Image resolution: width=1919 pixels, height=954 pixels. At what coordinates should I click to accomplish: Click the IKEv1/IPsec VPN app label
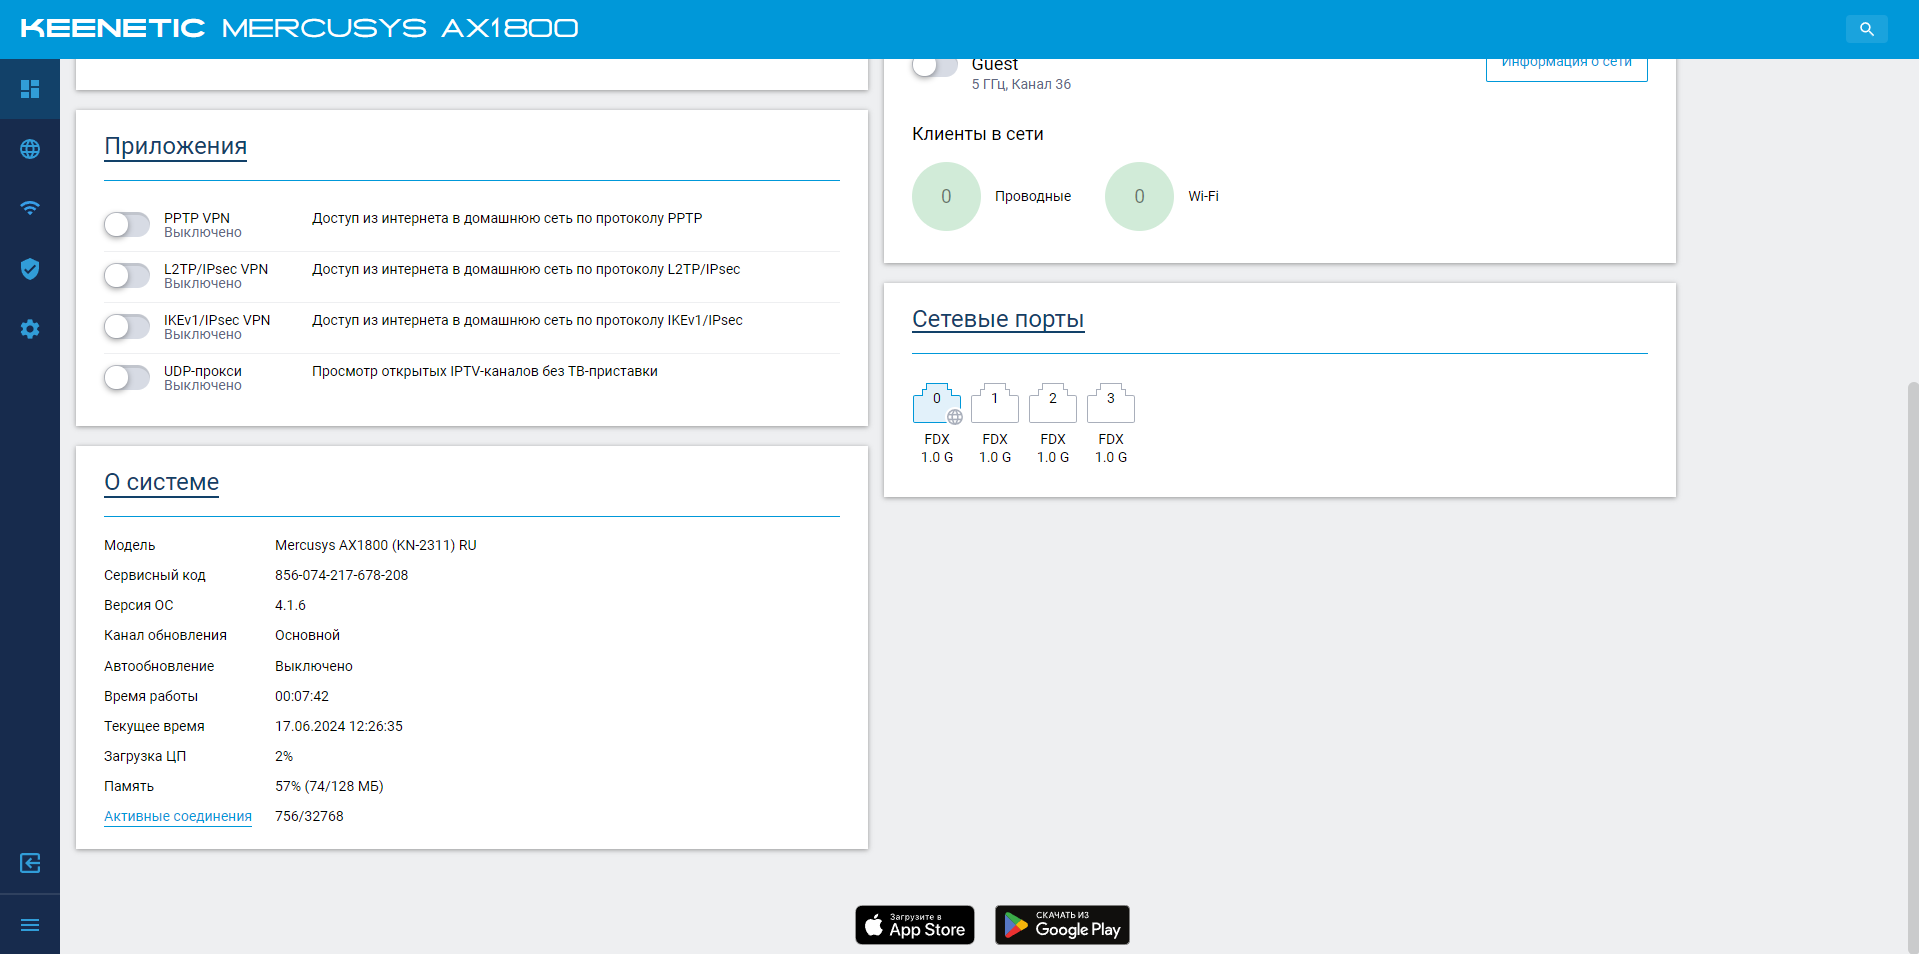[217, 320]
